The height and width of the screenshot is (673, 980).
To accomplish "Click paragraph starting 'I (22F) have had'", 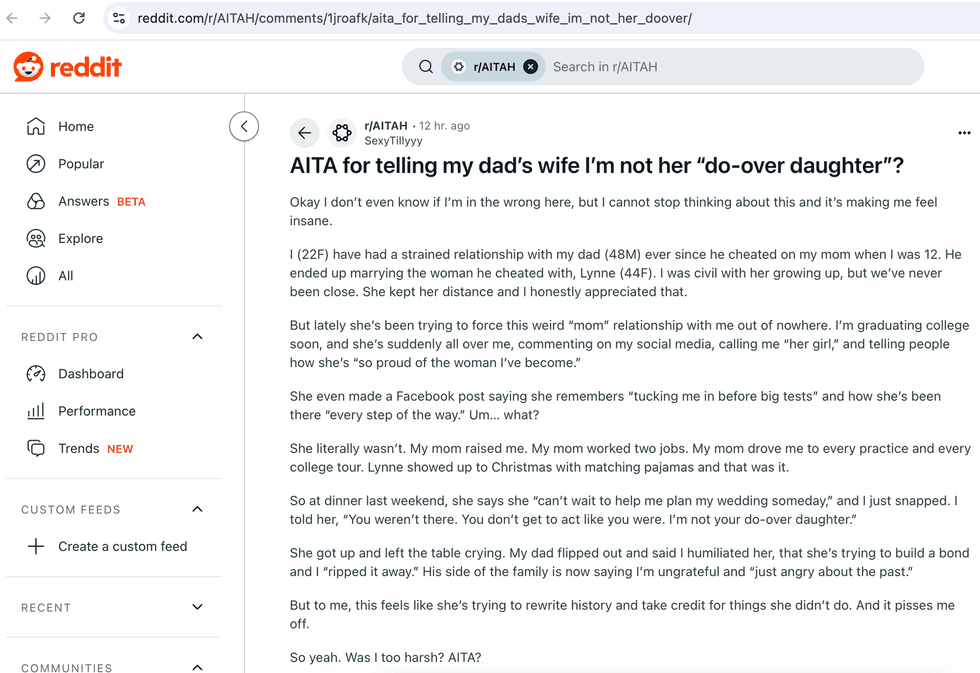I will pyautogui.click(x=625, y=273).
